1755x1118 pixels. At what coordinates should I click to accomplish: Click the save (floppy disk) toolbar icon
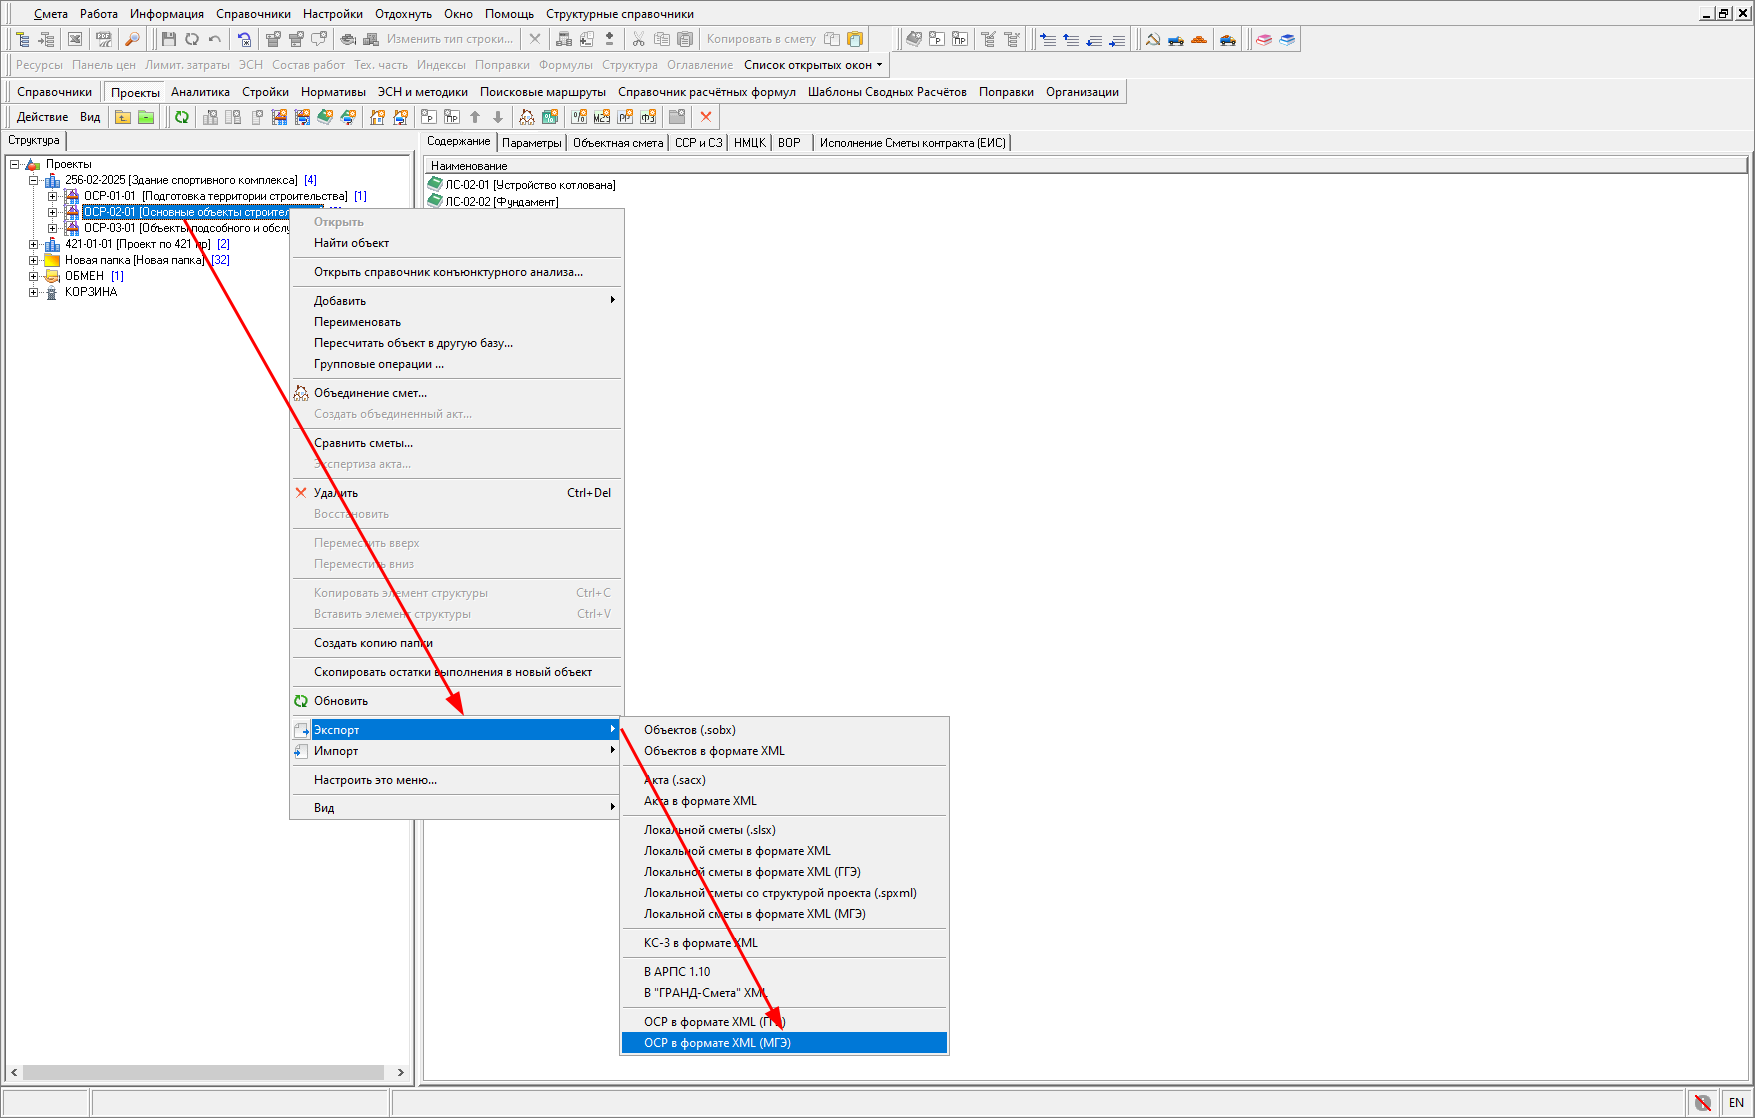[168, 39]
